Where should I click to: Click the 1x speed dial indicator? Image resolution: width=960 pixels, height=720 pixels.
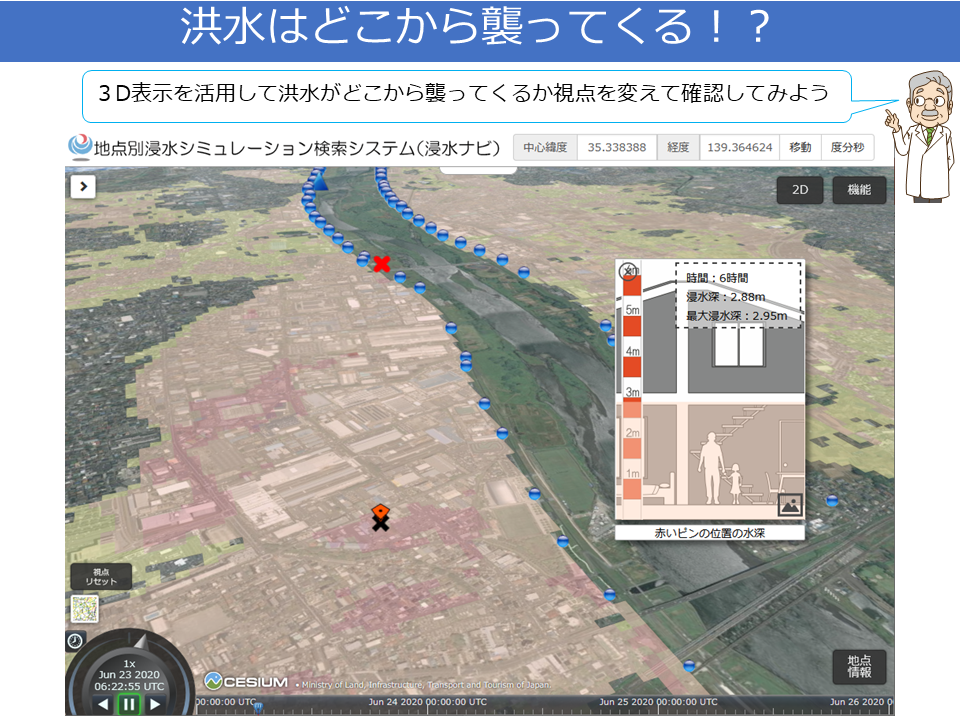(129, 664)
